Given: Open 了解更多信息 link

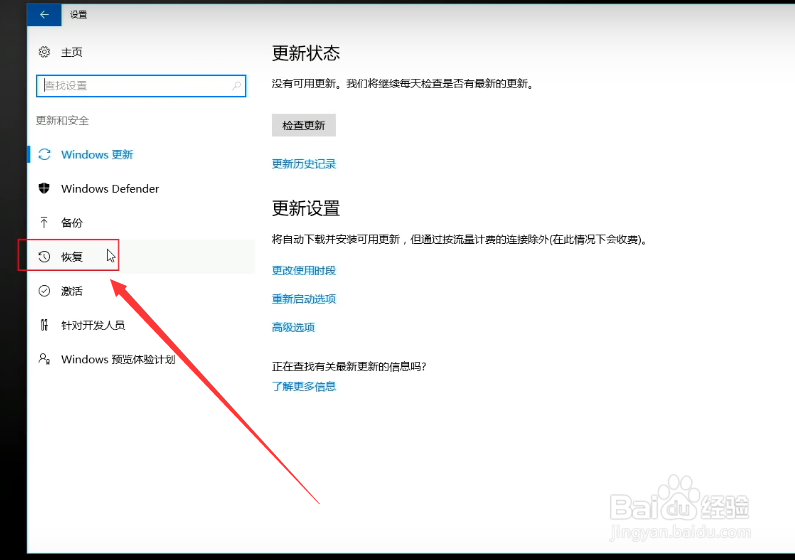Looking at the screenshot, I should (304, 387).
